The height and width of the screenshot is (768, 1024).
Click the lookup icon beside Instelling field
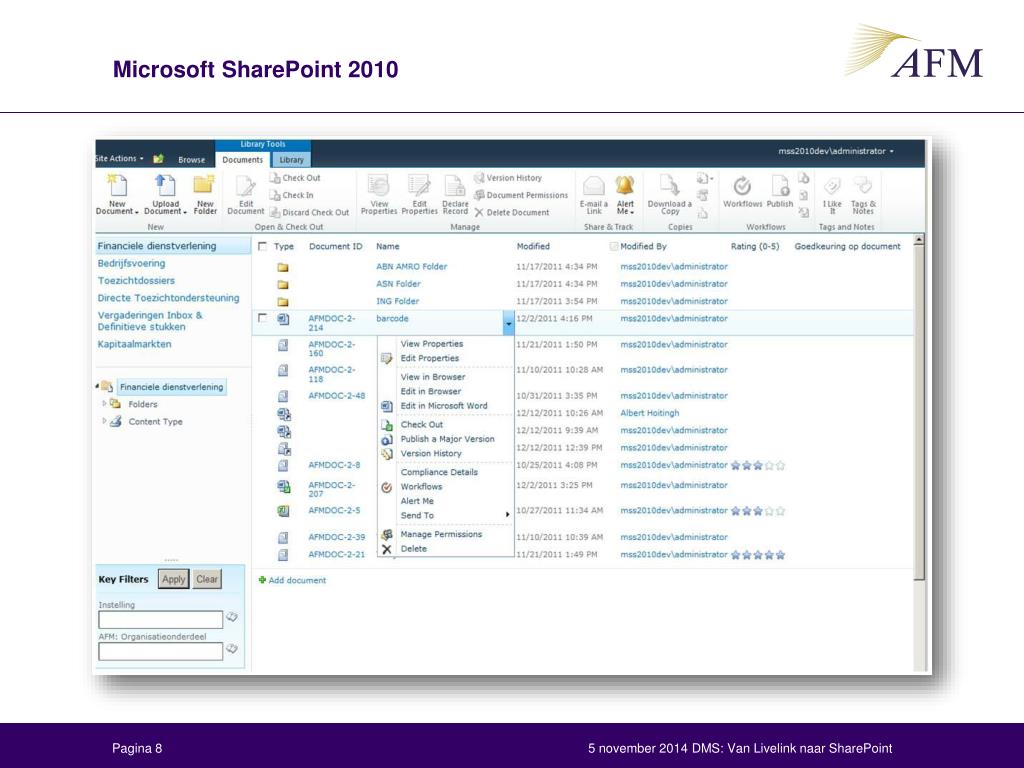[x=231, y=617]
